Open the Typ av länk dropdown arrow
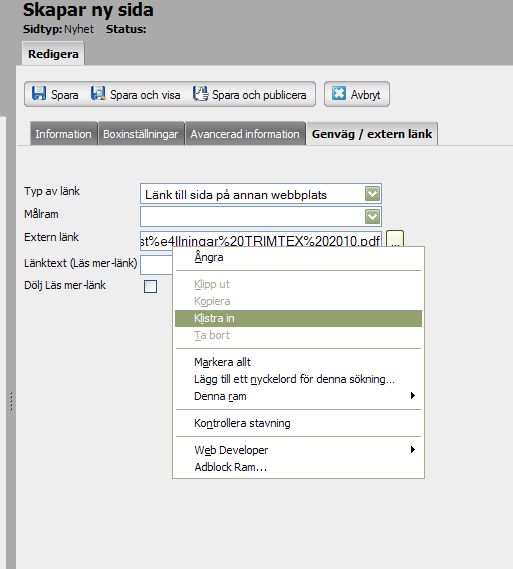The height and width of the screenshot is (569, 513). 372,194
